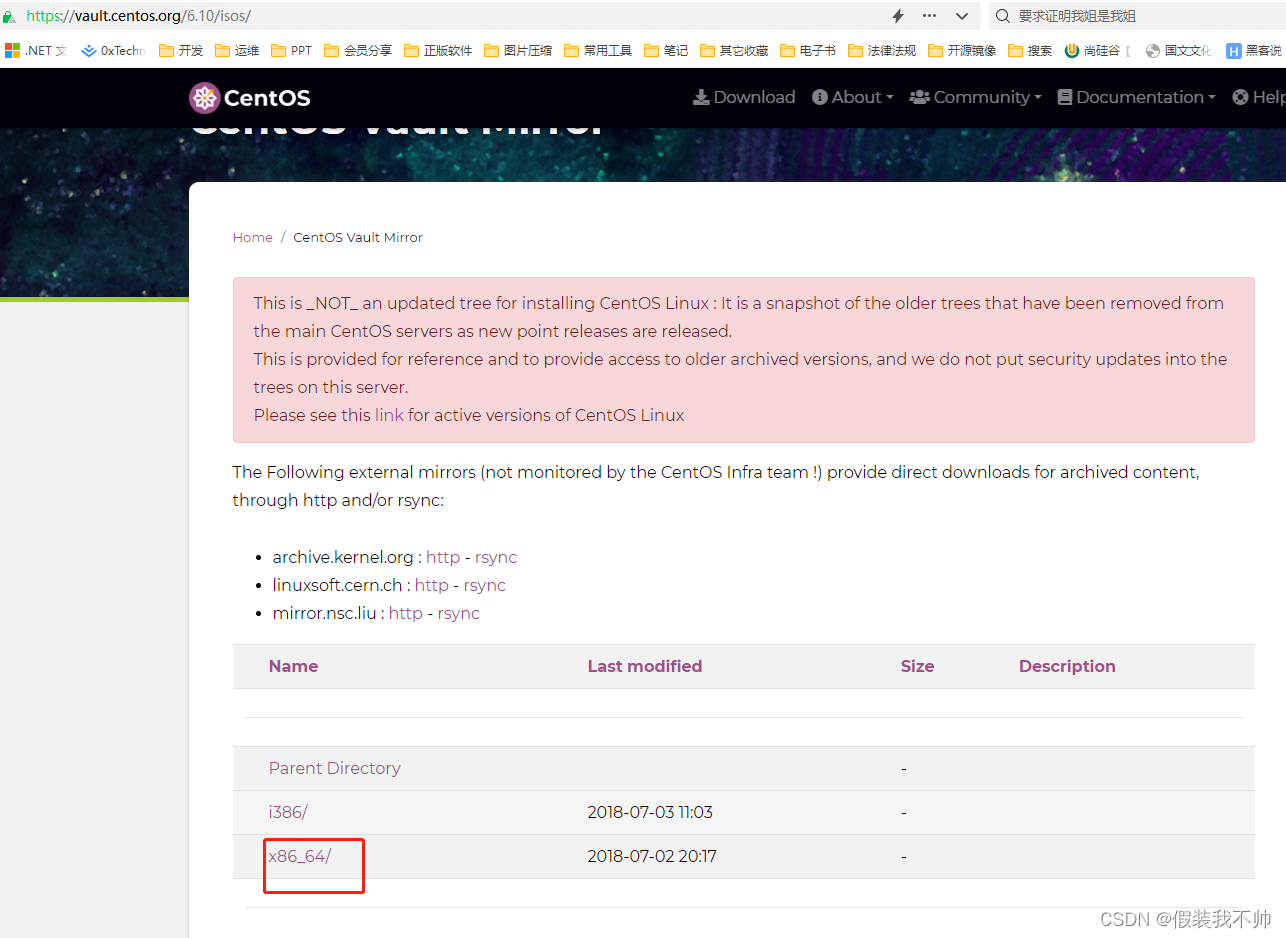Open mirror.nsc.liu rsync link

[459, 613]
